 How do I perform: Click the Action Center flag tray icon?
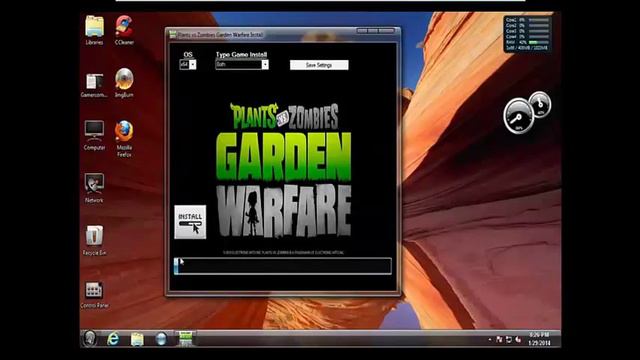[x=499, y=340]
